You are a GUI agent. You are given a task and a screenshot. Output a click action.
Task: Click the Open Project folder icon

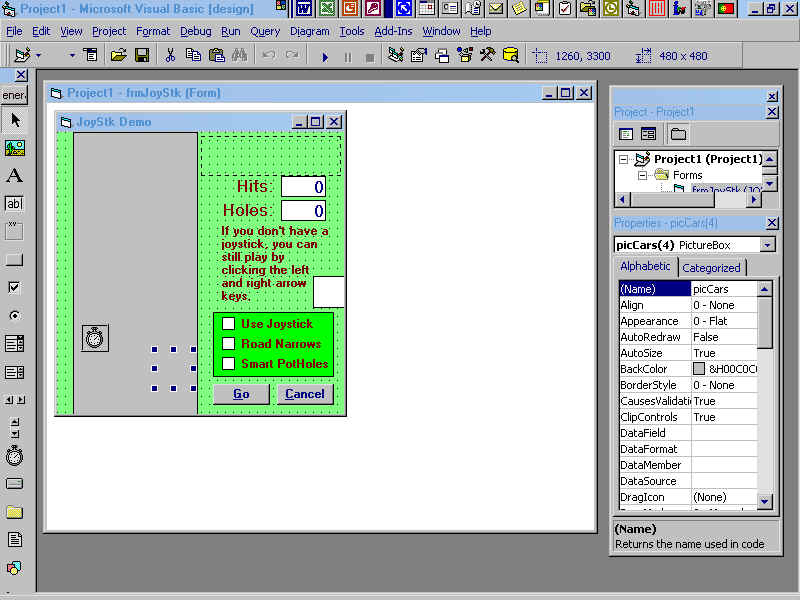pos(118,56)
